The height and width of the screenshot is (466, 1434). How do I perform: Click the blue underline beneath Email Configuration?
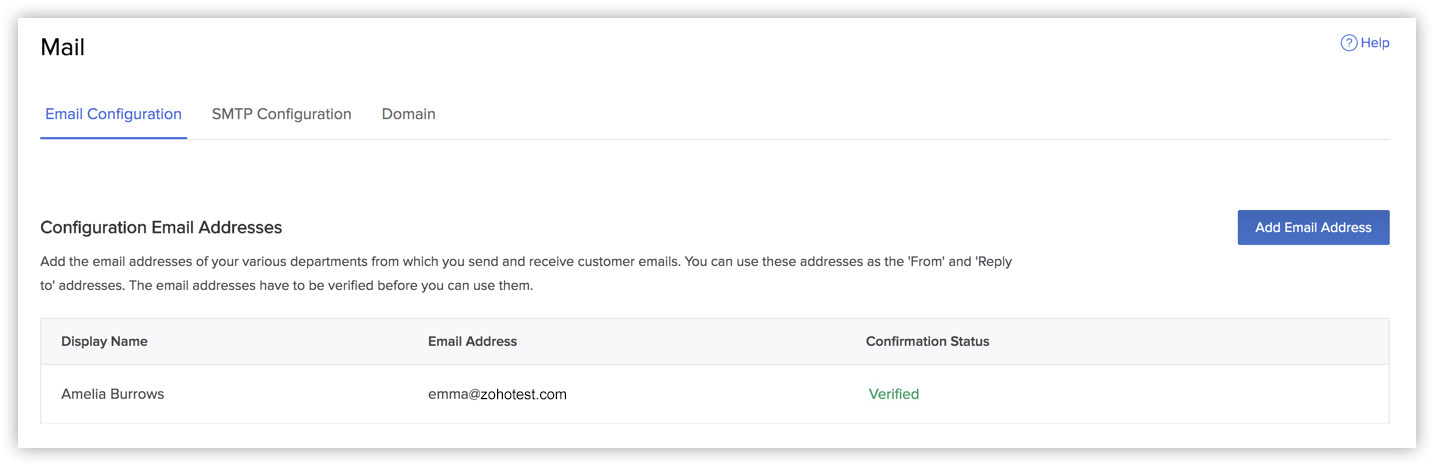(113, 138)
